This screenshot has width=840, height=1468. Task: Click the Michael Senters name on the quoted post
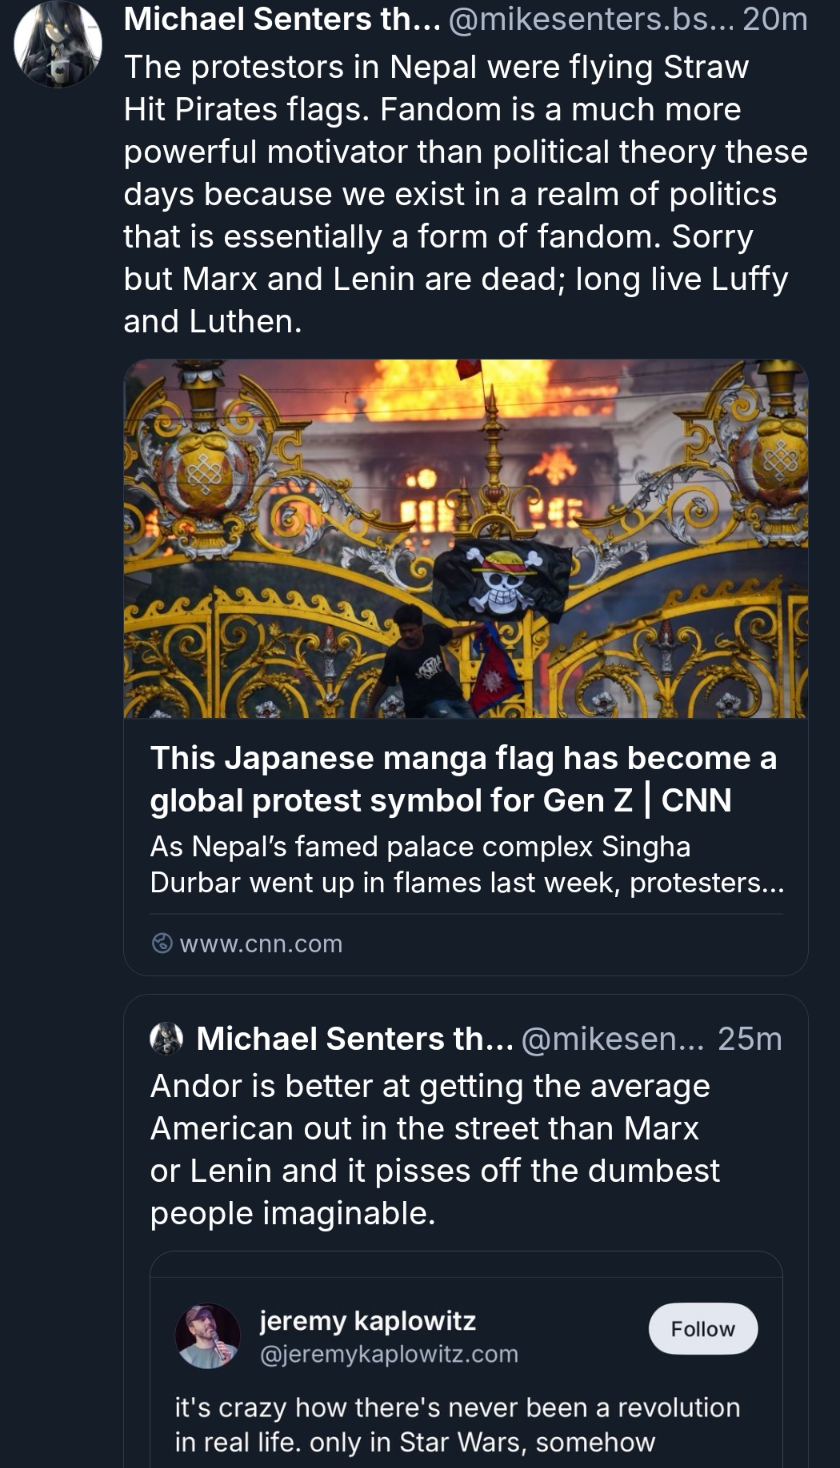click(x=354, y=1039)
